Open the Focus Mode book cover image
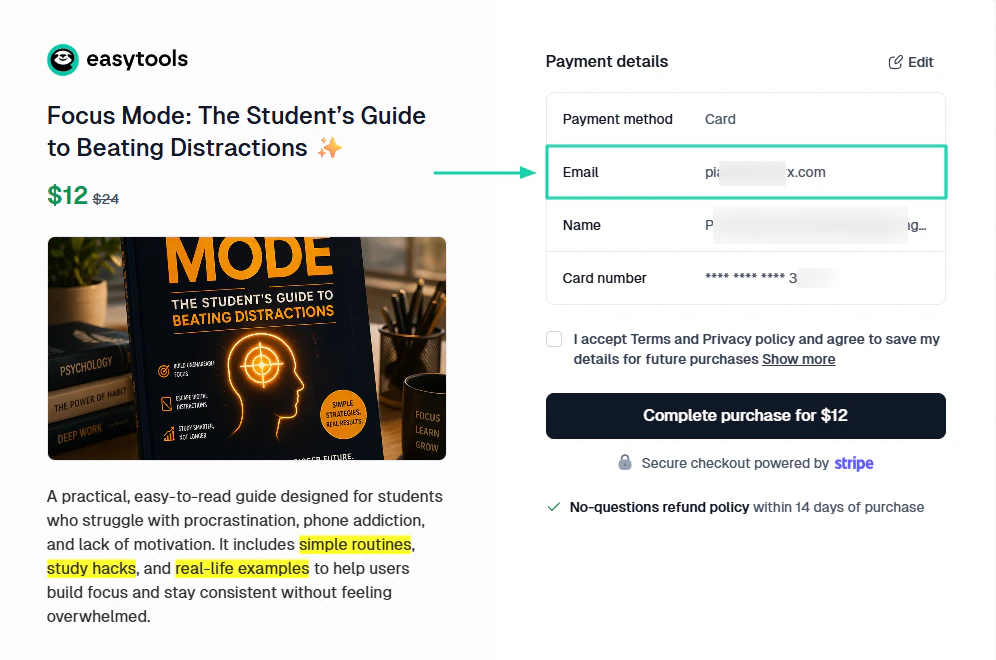 click(x=247, y=348)
